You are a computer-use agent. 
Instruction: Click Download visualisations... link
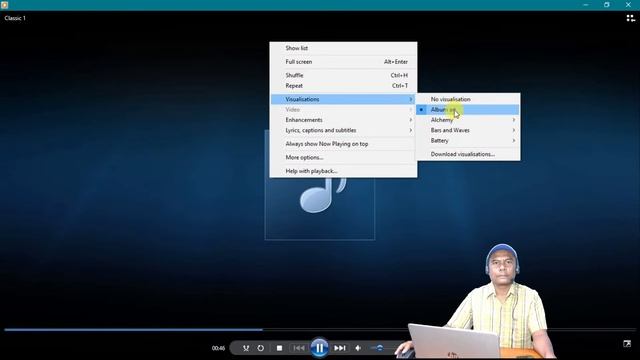pyautogui.click(x=468, y=154)
